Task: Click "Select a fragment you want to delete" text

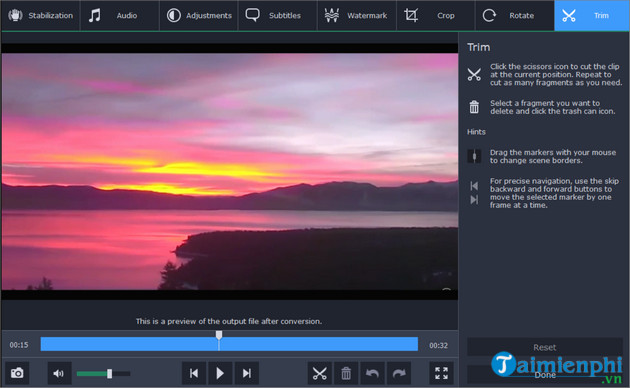Action: click(x=552, y=107)
